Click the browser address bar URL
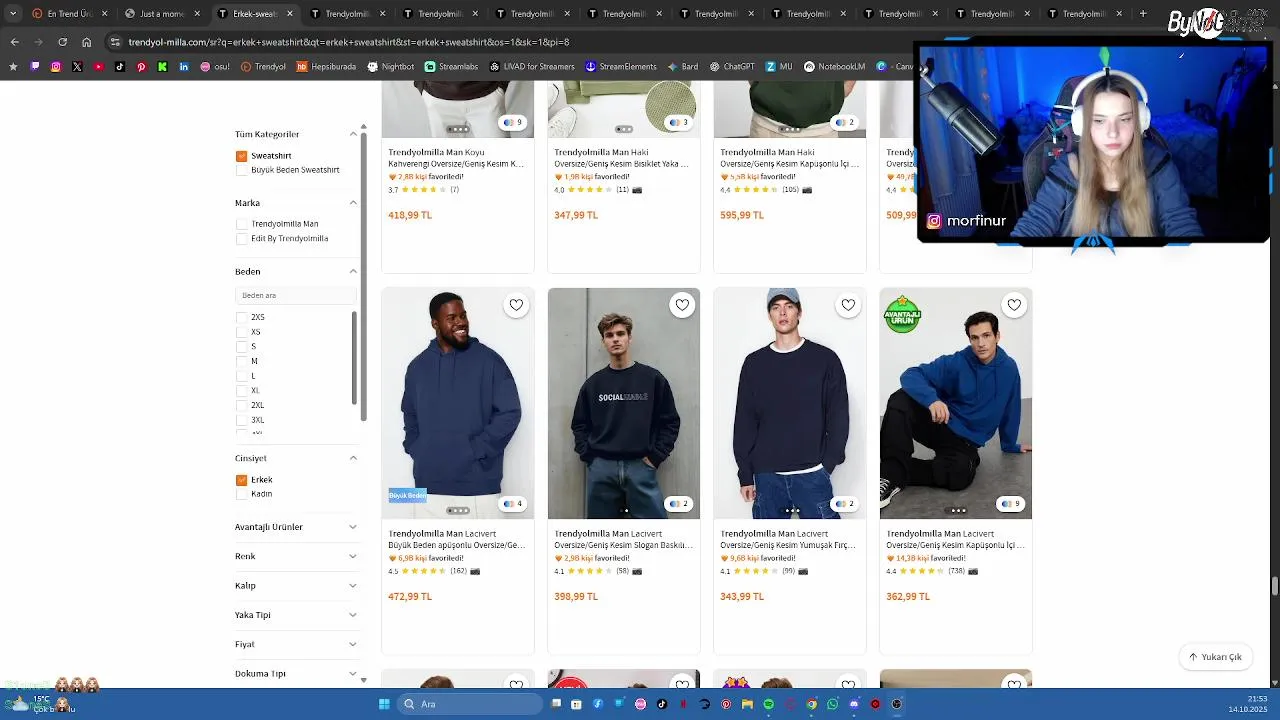Viewport: 1280px width, 720px height. pyautogui.click(x=349, y=42)
